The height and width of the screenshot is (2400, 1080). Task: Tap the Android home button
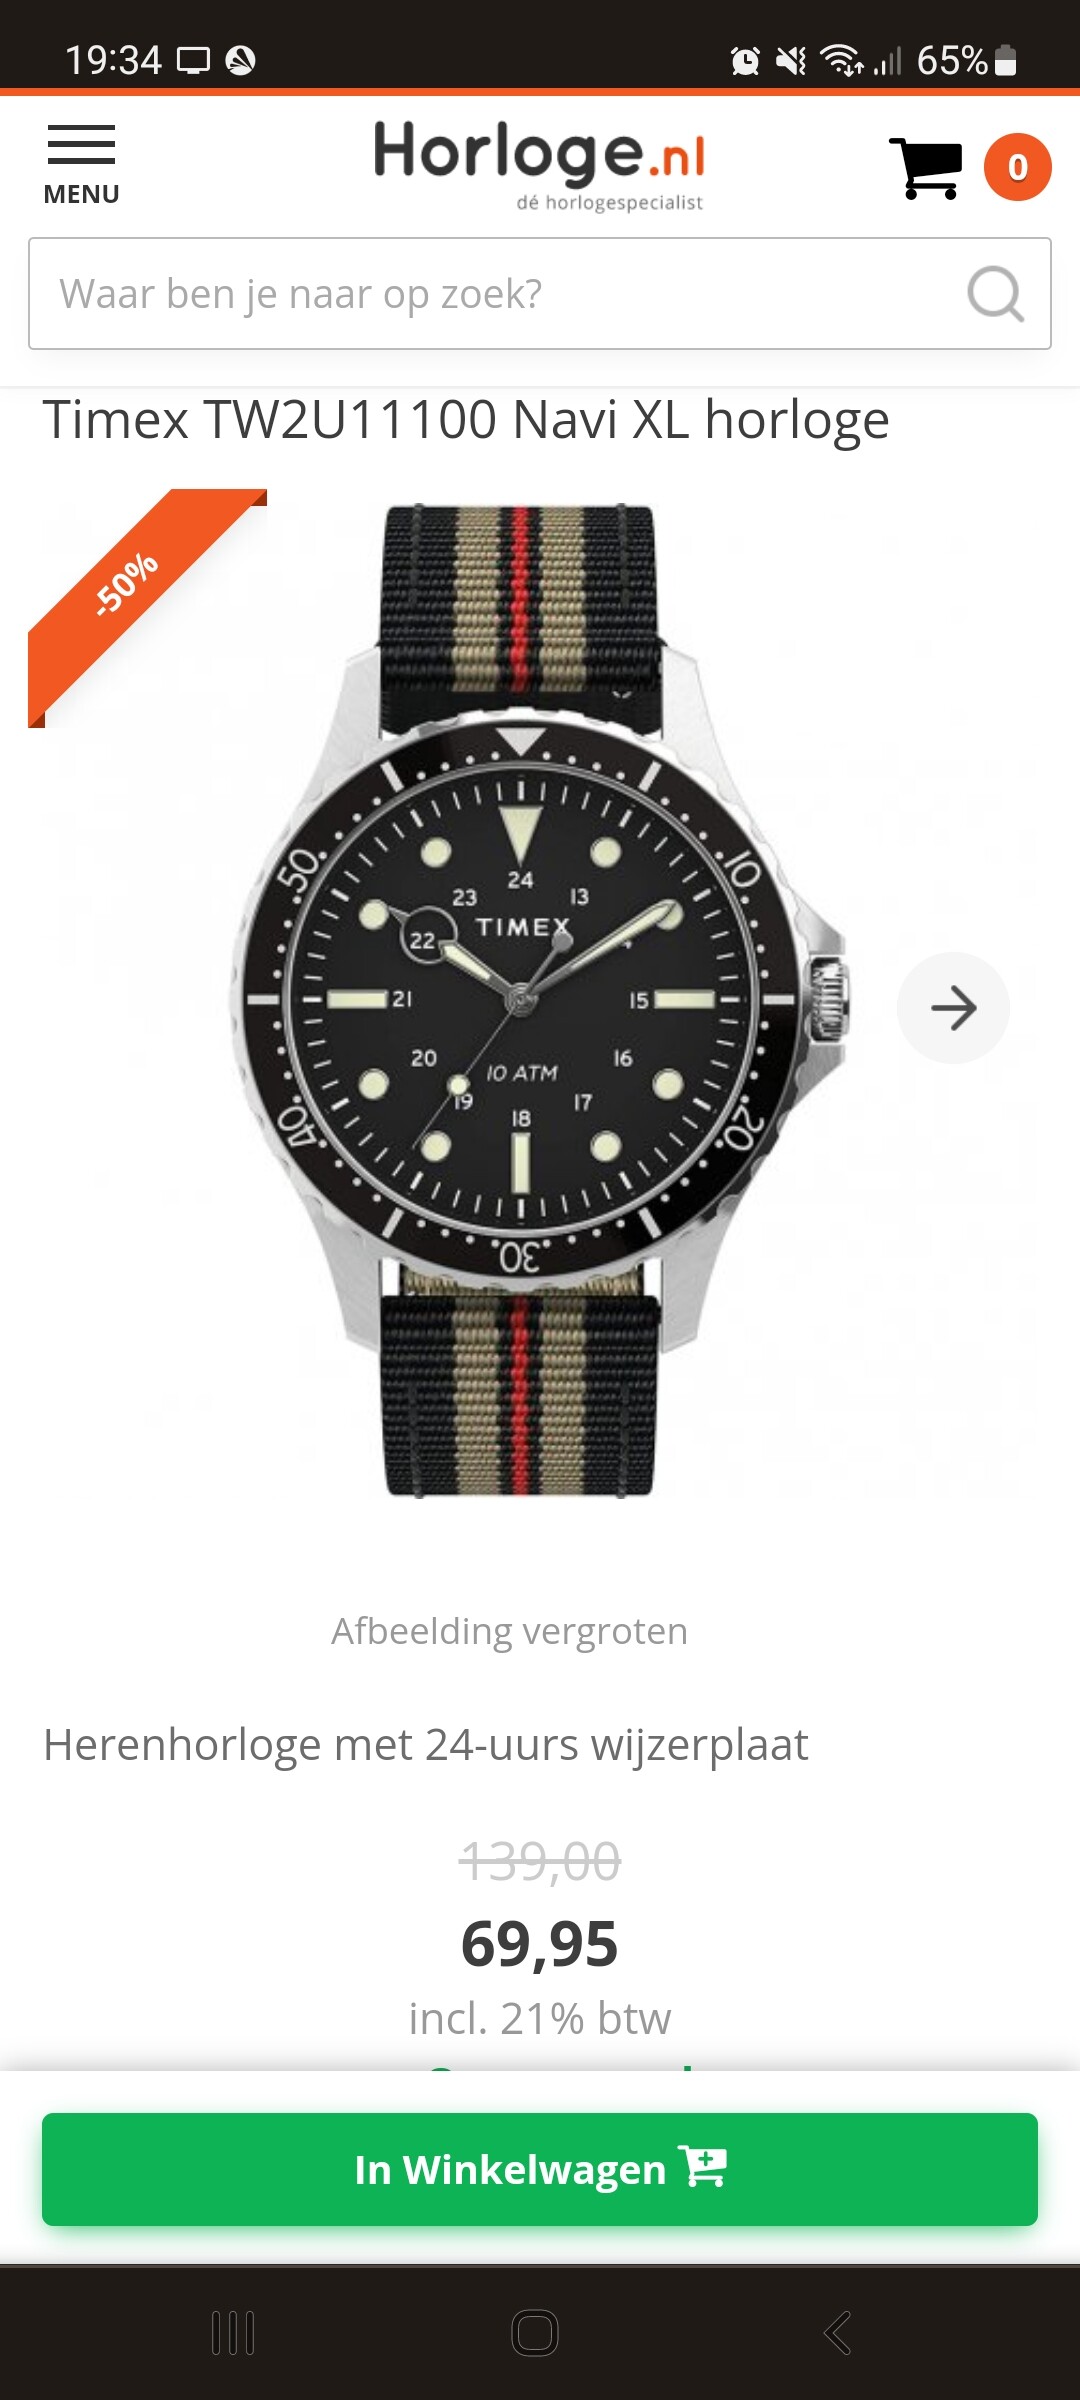tap(535, 2333)
